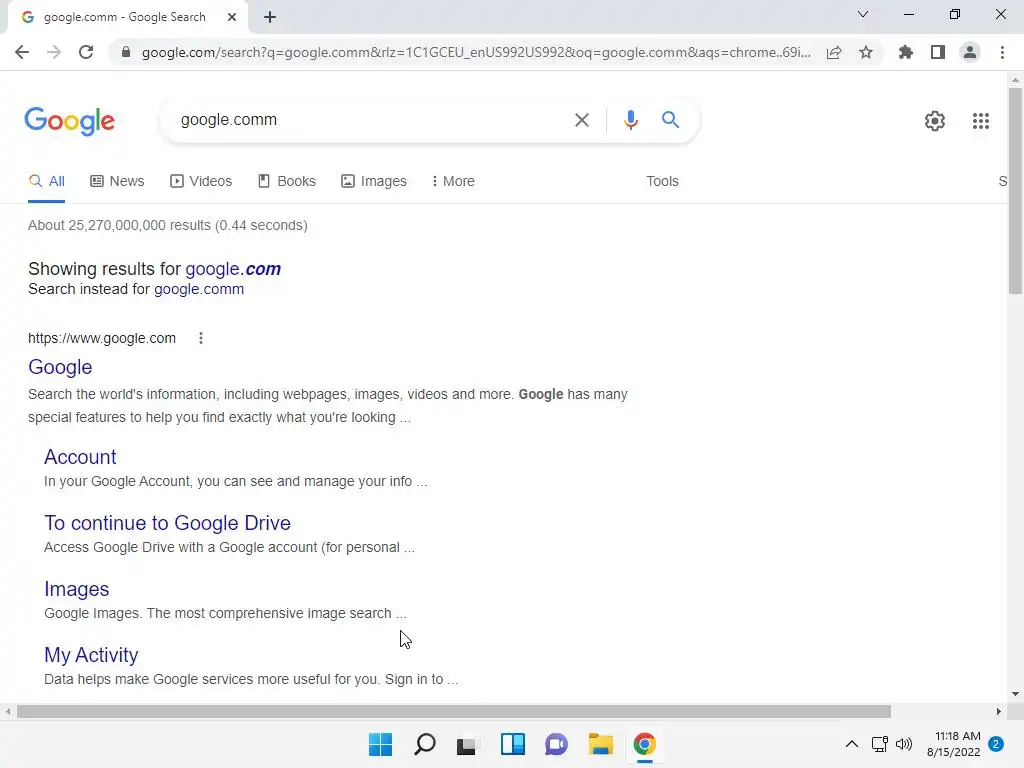The image size is (1024, 768).
Task: Follow the corrected google.com link
Action: tap(233, 269)
